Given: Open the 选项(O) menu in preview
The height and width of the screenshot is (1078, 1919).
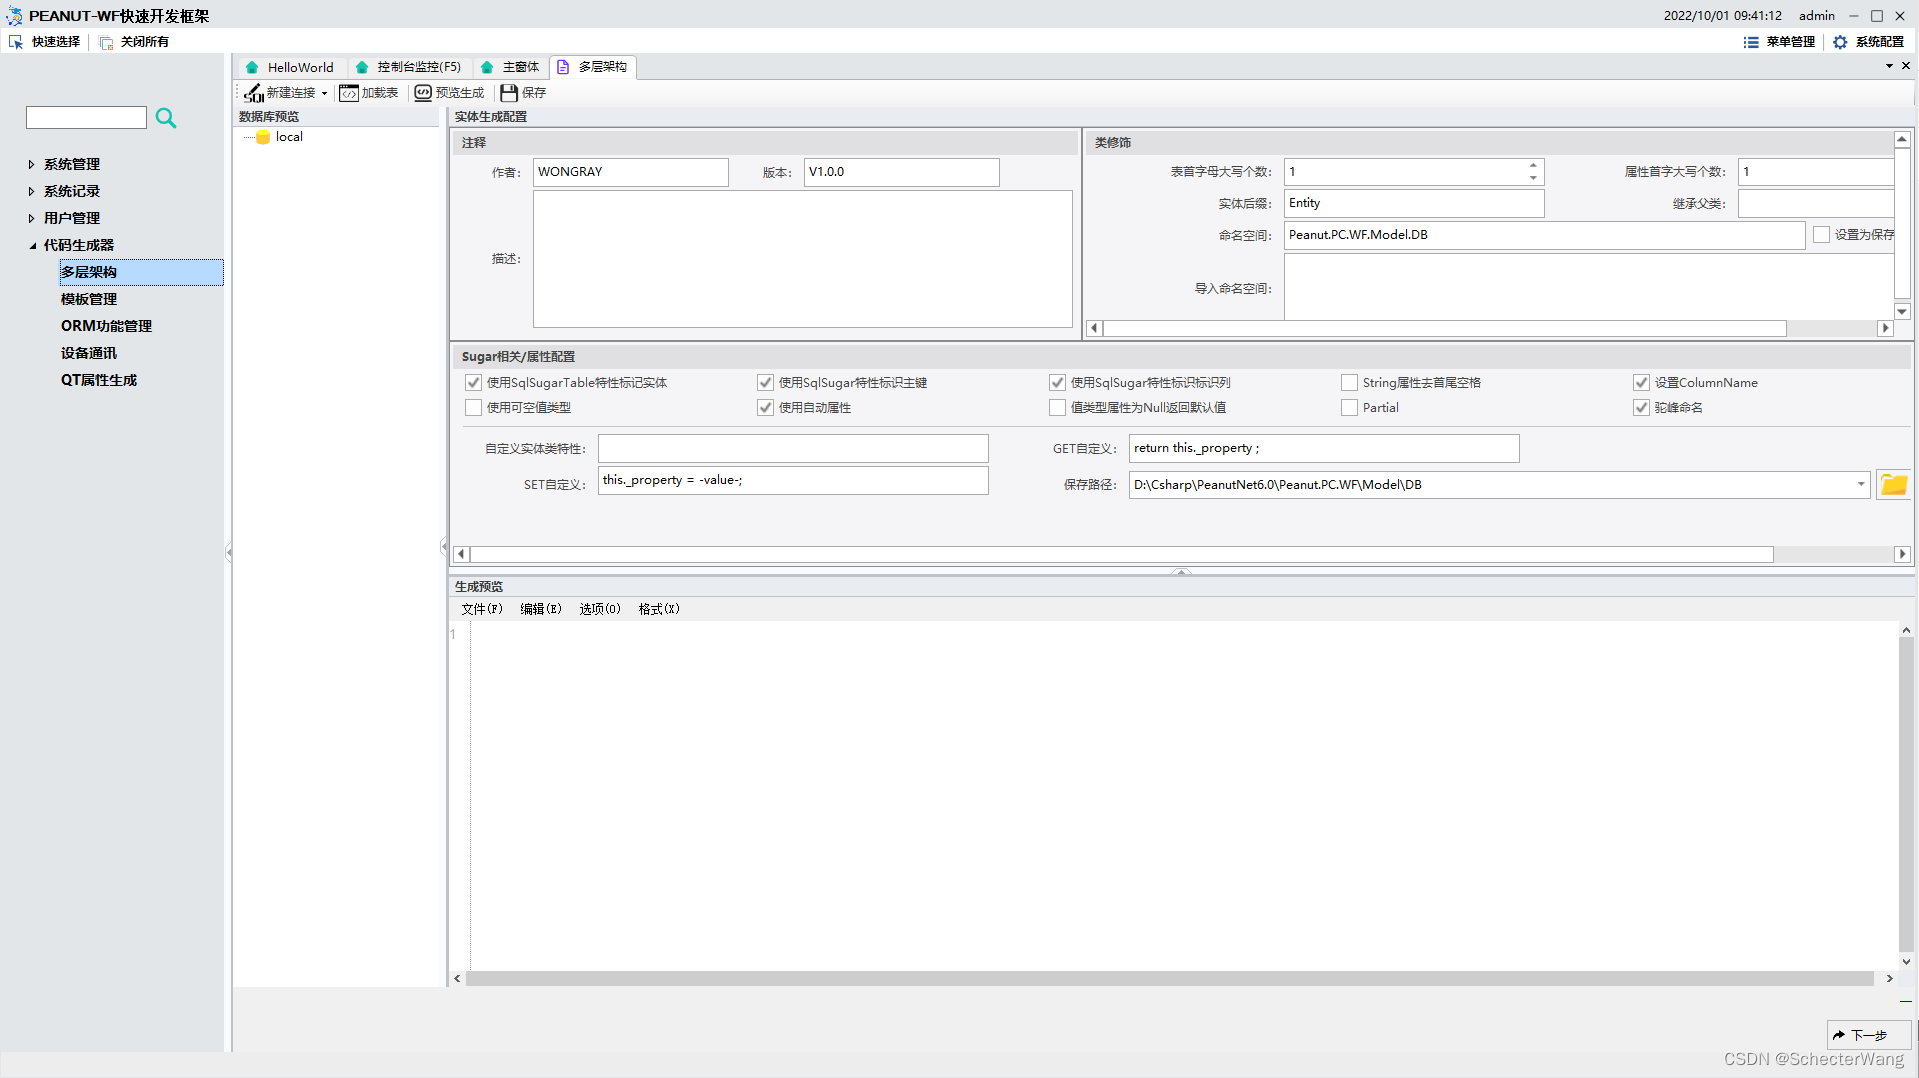Looking at the screenshot, I should click(600, 609).
